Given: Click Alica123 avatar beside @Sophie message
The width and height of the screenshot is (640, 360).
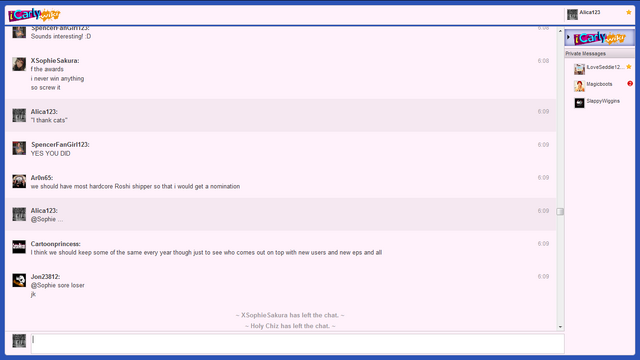Looking at the screenshot, I should click(19, 214).
